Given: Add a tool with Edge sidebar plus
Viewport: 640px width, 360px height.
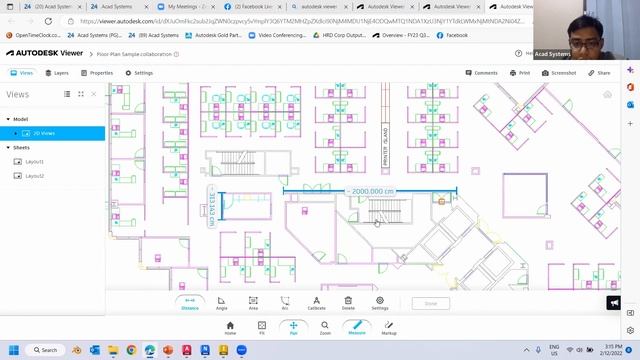Looking at the screenshot, I should (x=631, y=123).
